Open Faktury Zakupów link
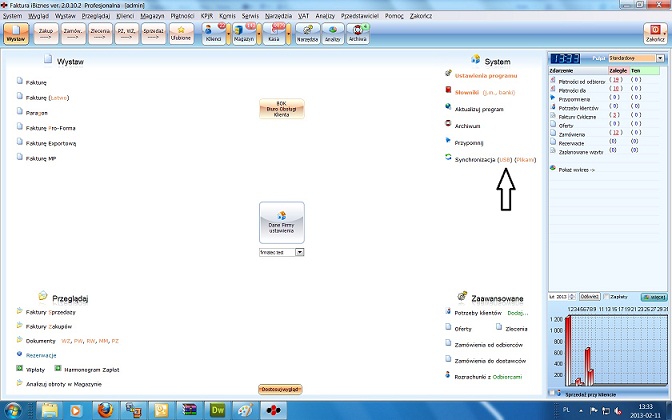The height and width of the screenshot is (420, 672). [x=48, y=327]
